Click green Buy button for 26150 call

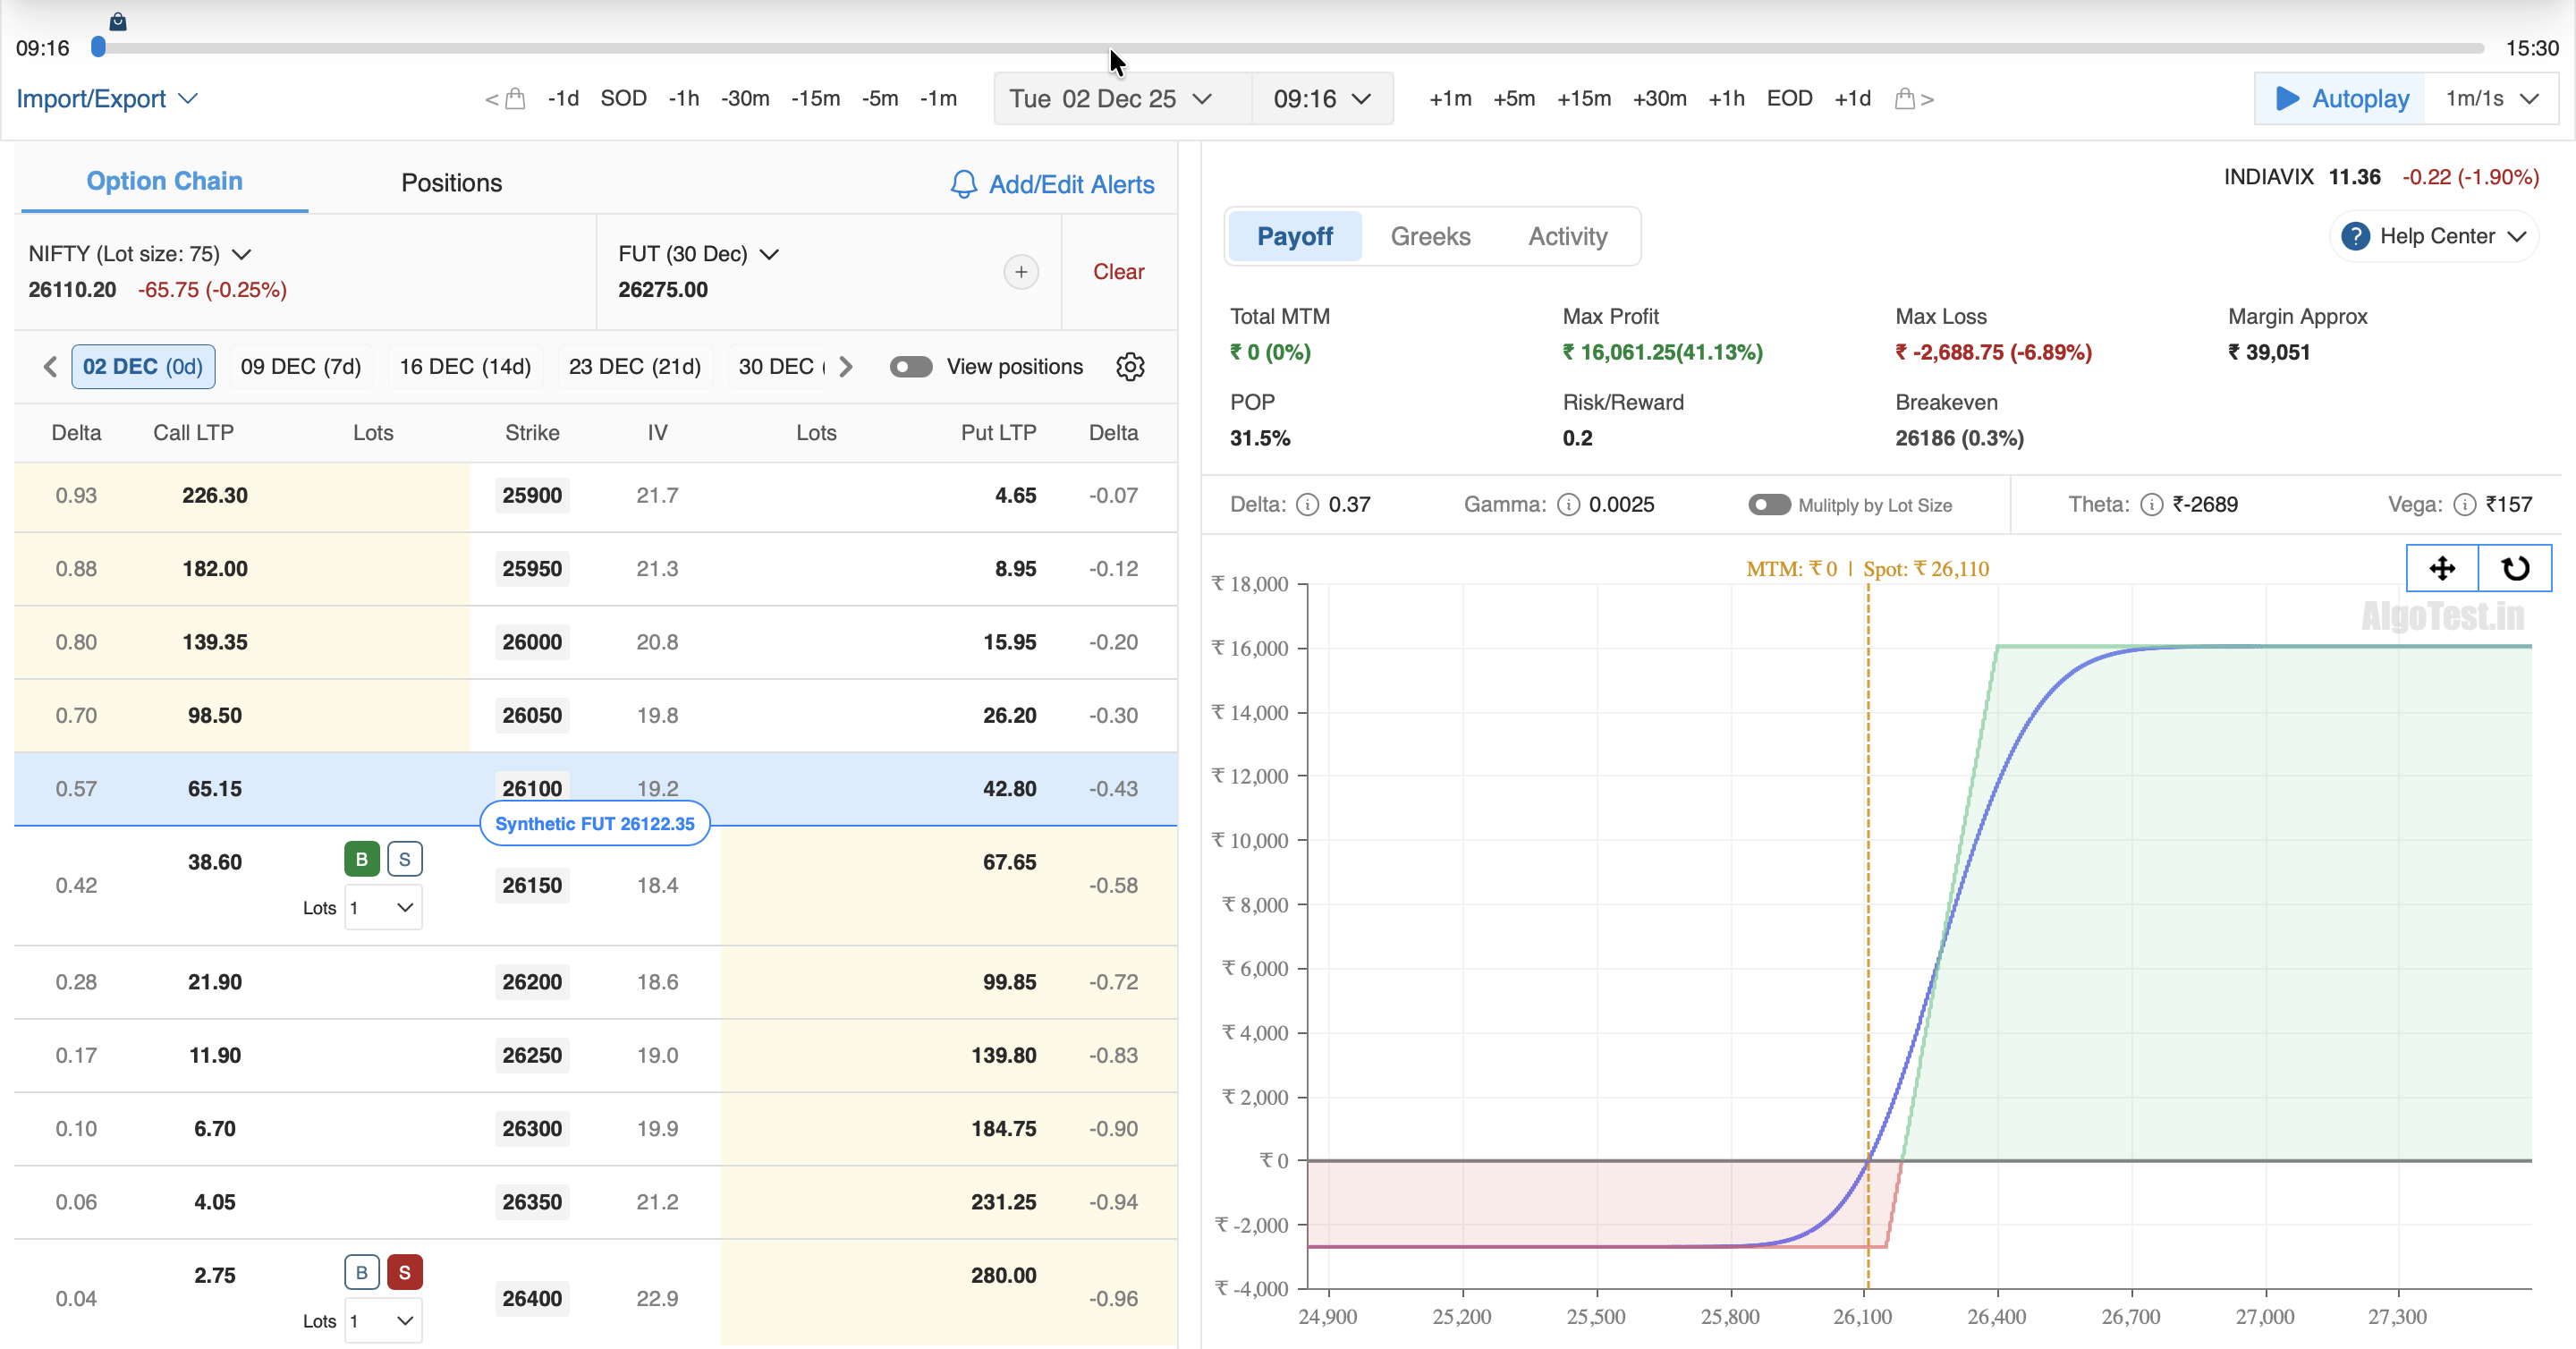[x=361, y=859]
